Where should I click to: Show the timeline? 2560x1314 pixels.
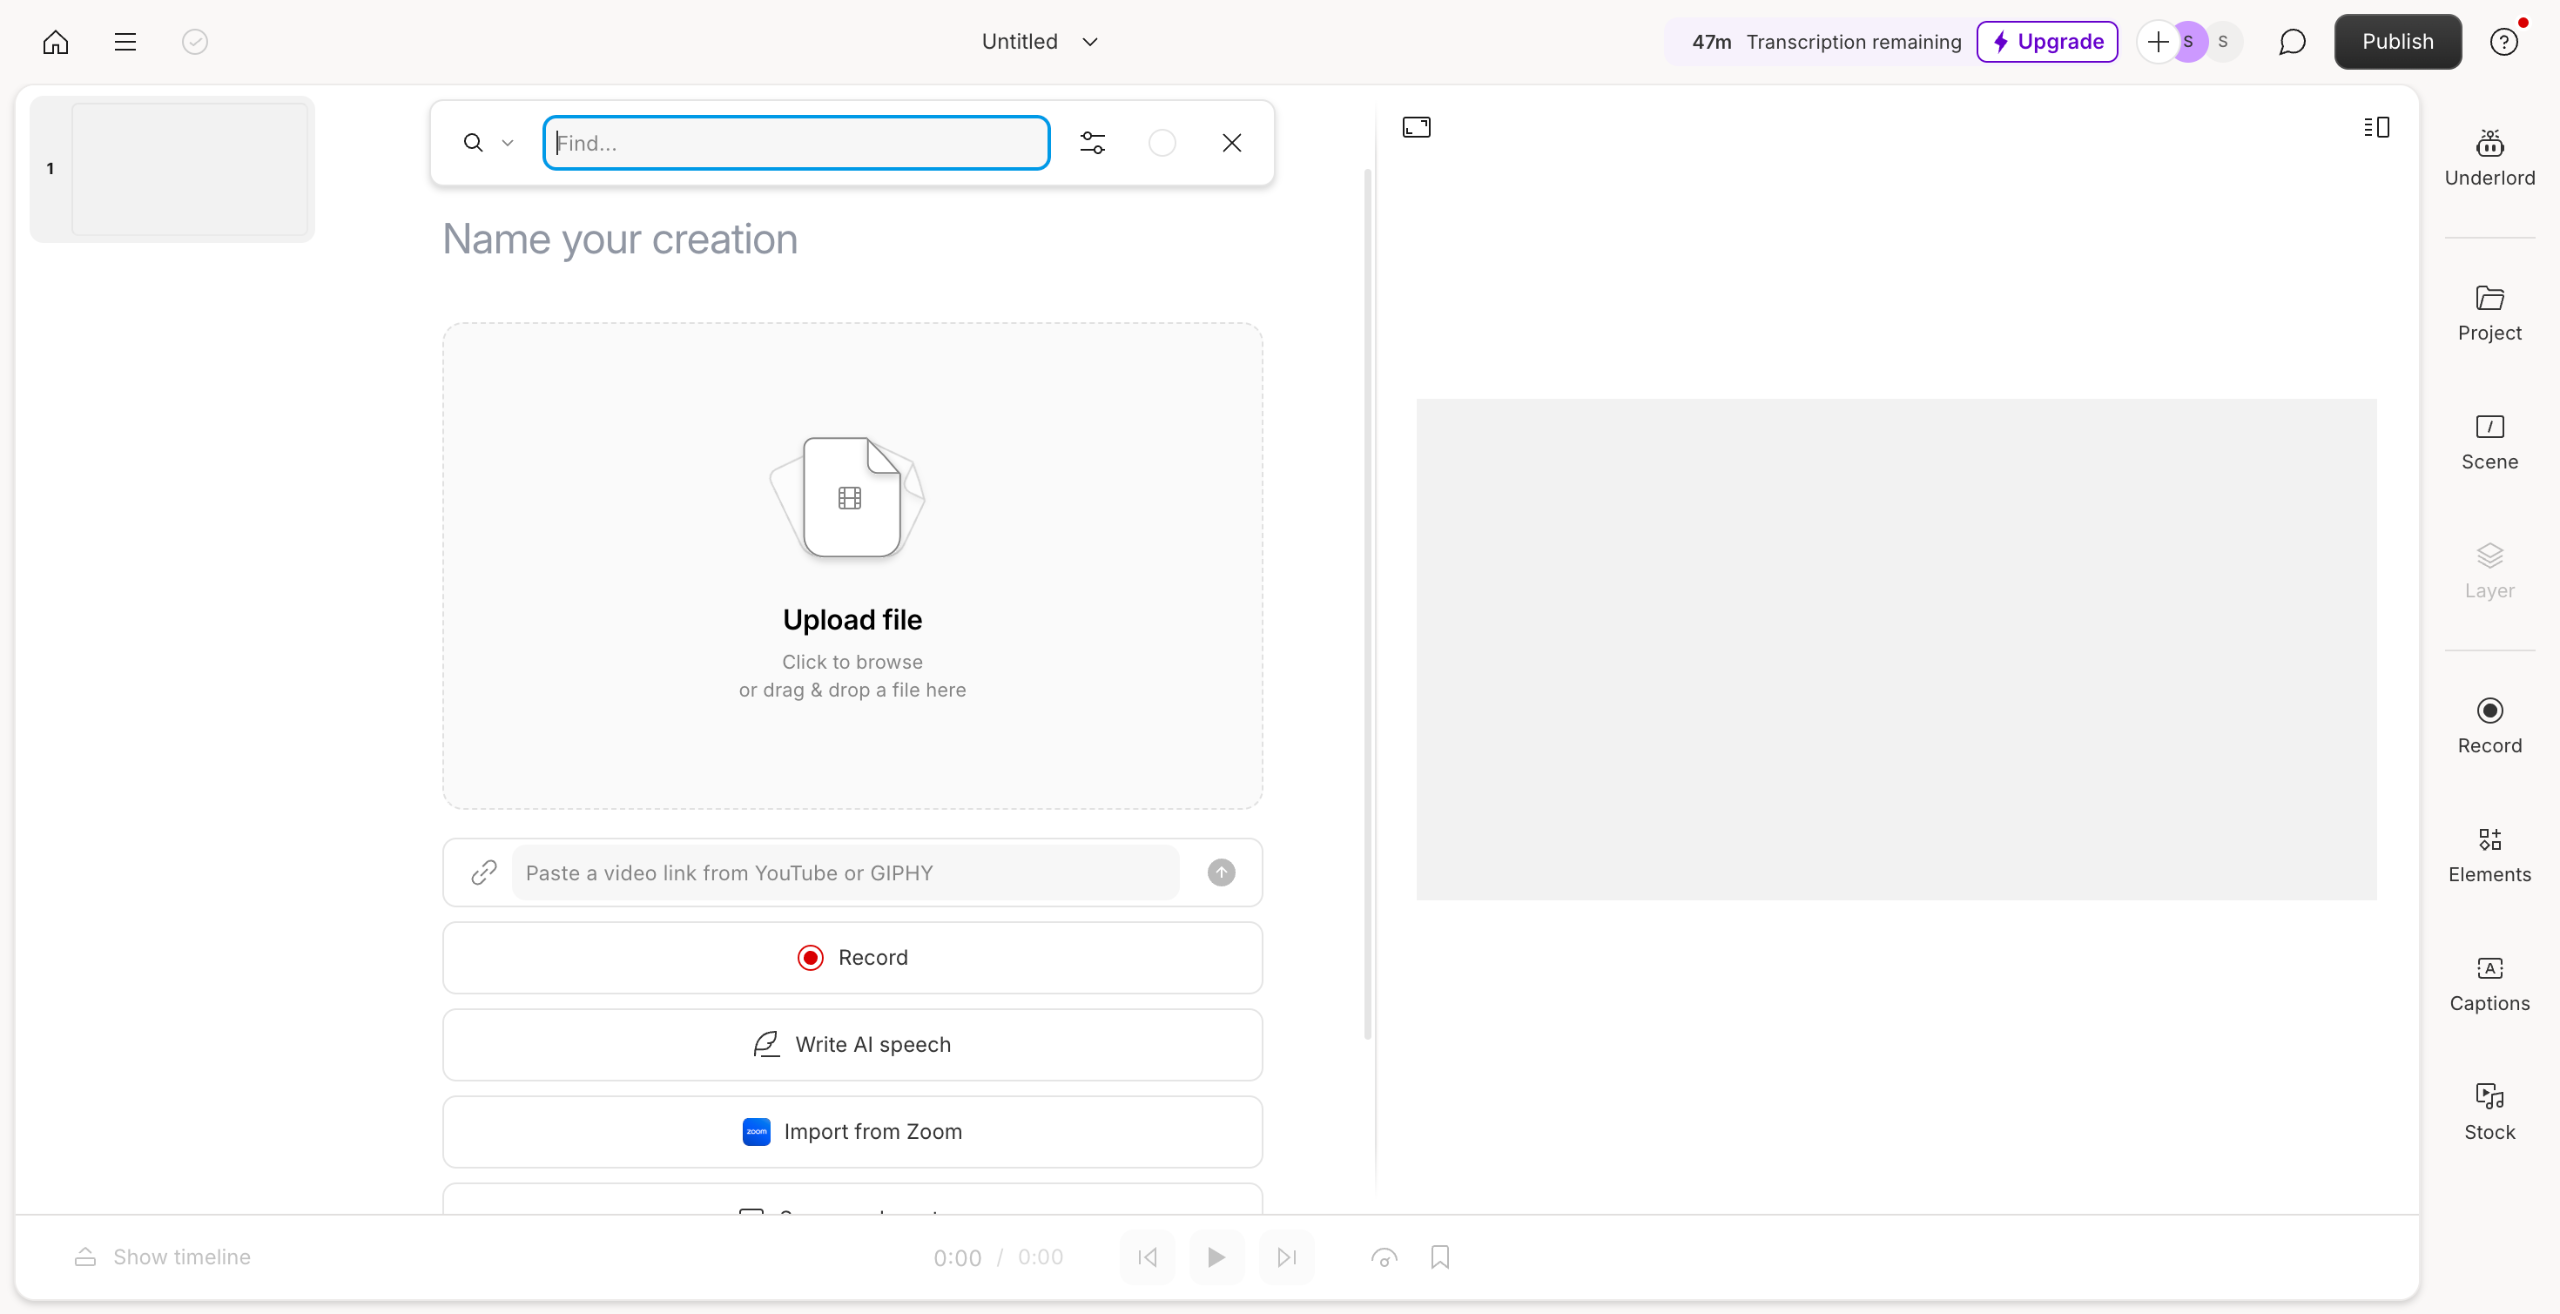point(163,1257)
